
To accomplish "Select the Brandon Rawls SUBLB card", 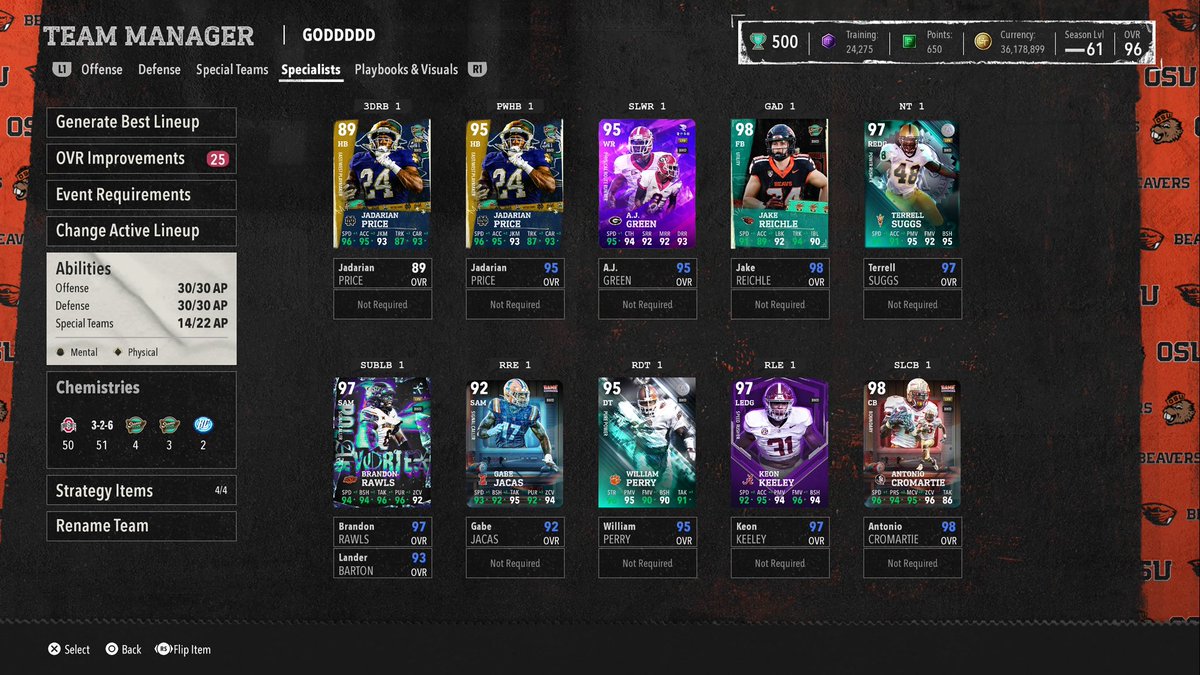I will [x=382, y=443].
